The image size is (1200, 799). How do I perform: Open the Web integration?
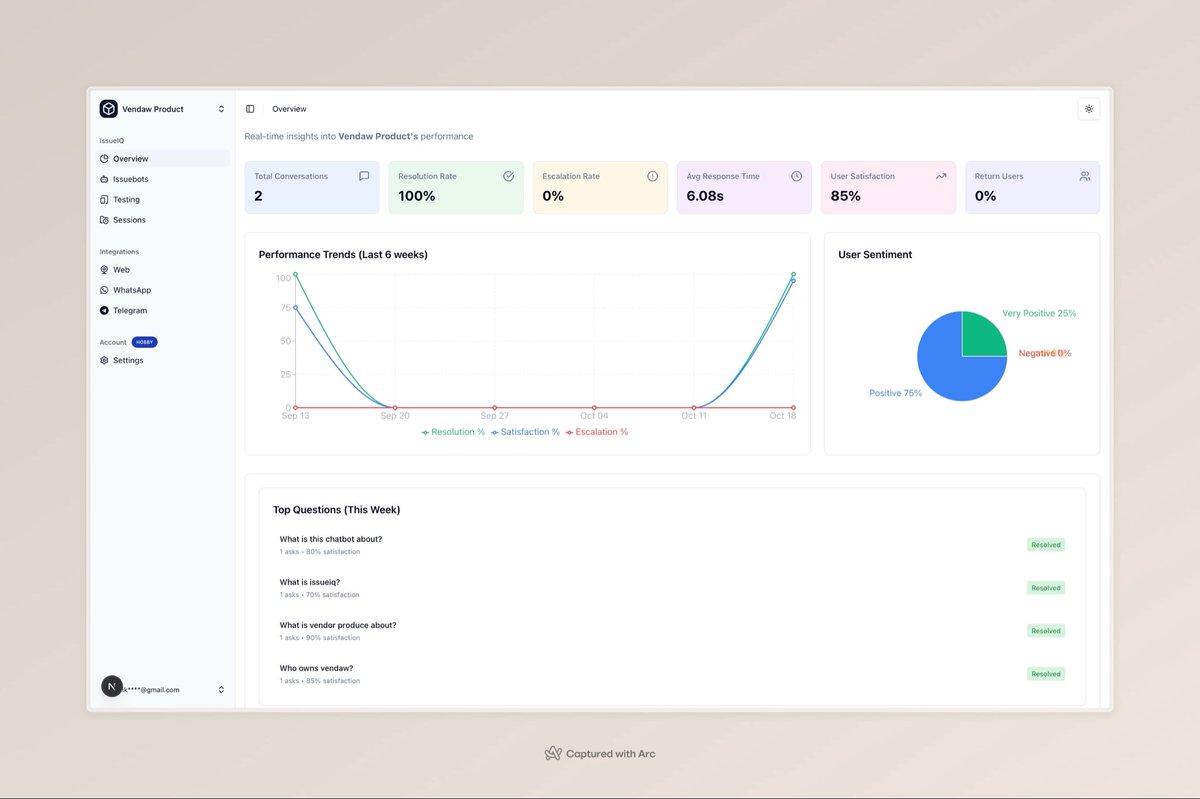pos(120,269)
